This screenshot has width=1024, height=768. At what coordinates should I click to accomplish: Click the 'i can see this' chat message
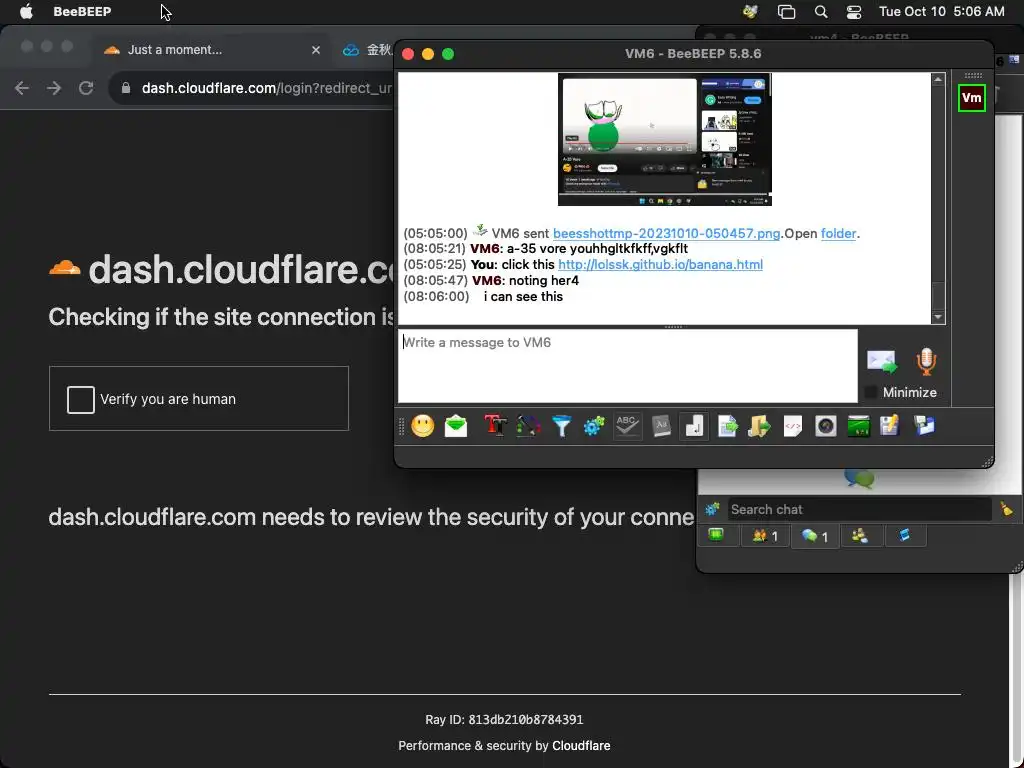[x=523, y=296]
